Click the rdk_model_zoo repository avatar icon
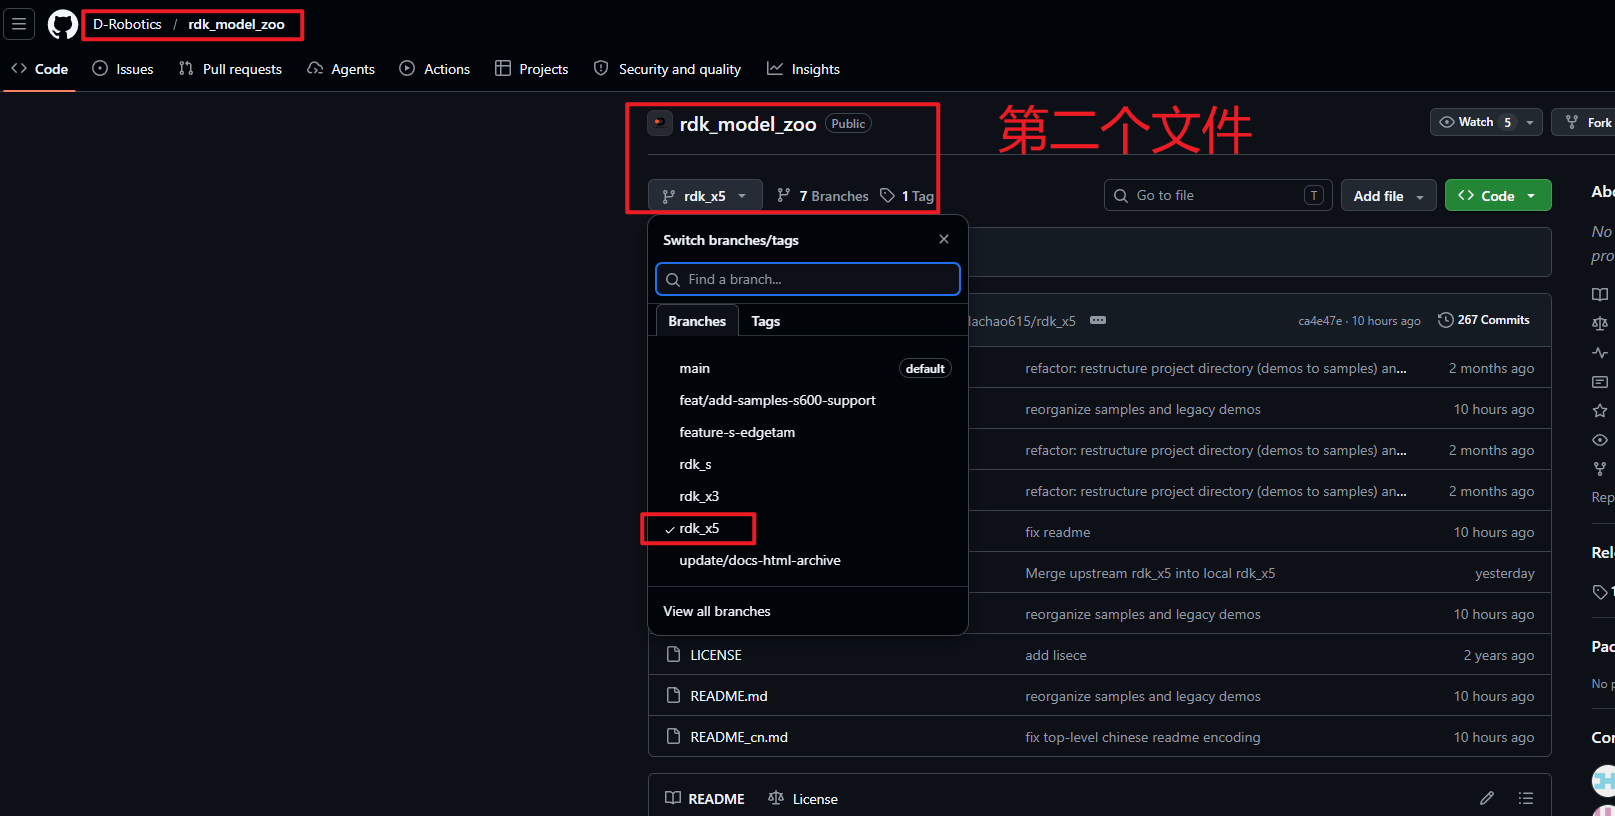Screen dimensions: 1615x816 (x=659, y=123)
